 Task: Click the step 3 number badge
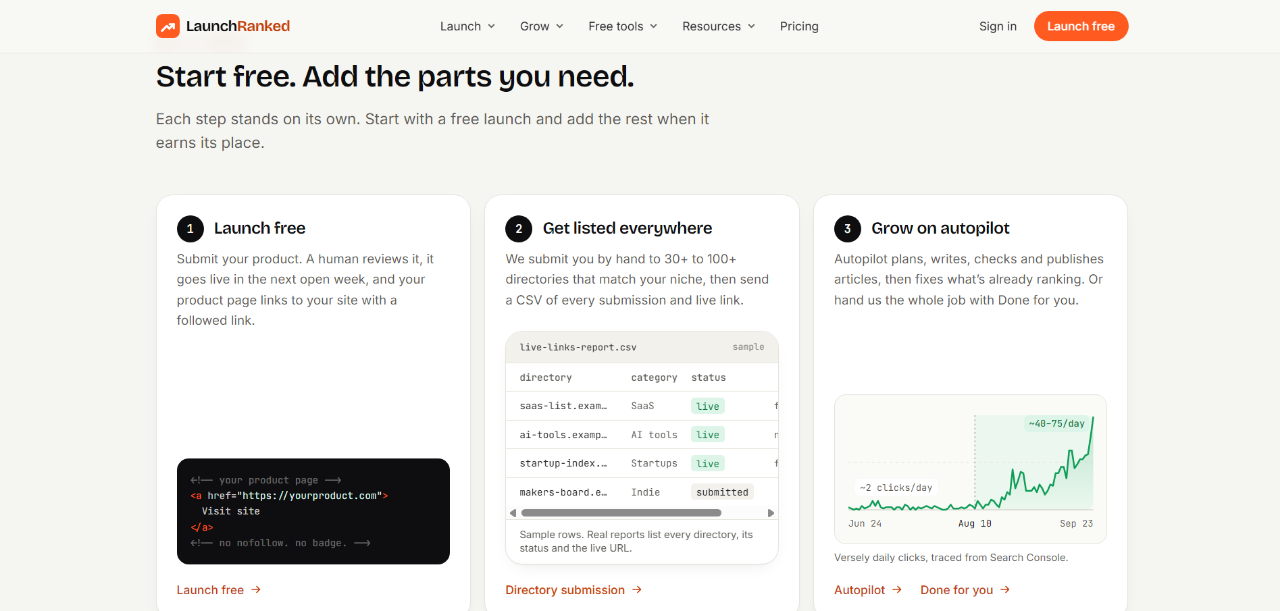pyautogui.click(x=847, y=229)
